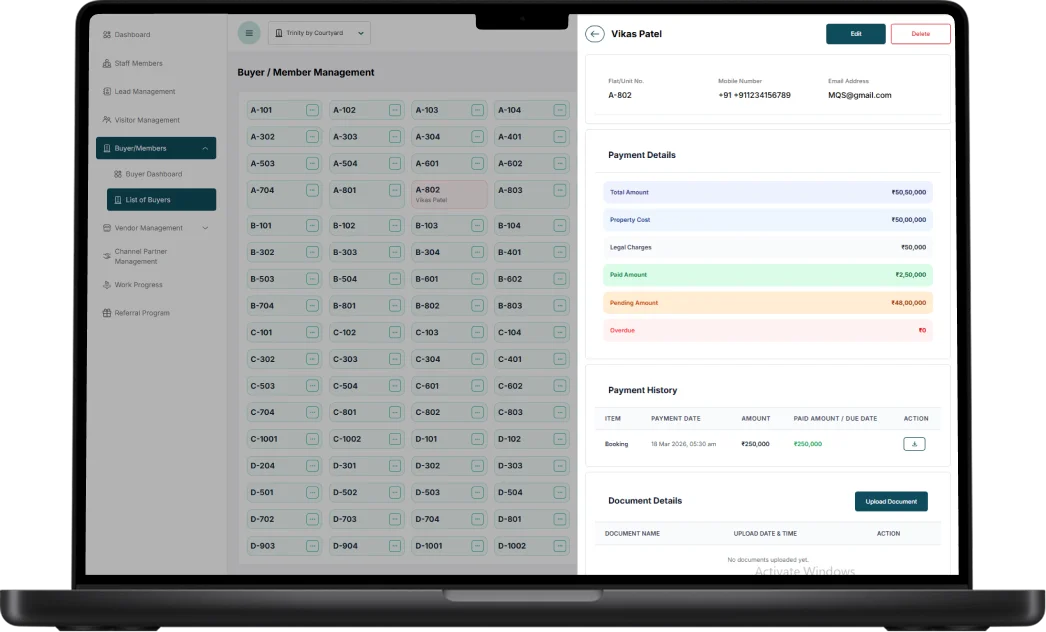1046x632 pixels.
Task: Click the Total Amount row
Action: [768, 192]
